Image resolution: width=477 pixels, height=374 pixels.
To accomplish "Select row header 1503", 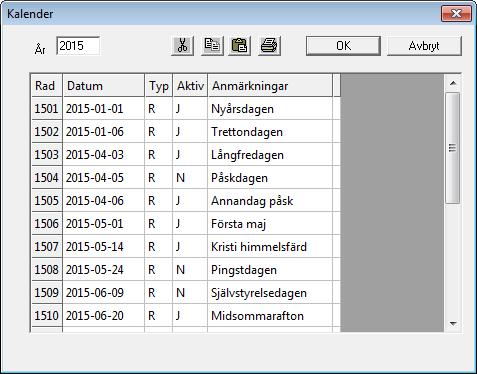I will click(x=47, y=155).
